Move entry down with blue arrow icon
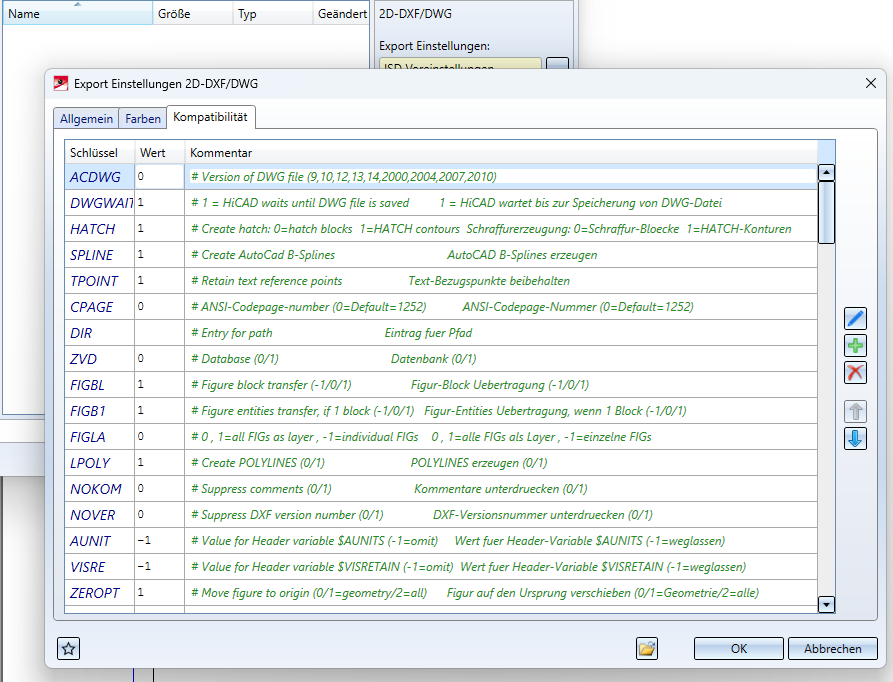Viewport: 893px width, 682px height. click(855, 439)
